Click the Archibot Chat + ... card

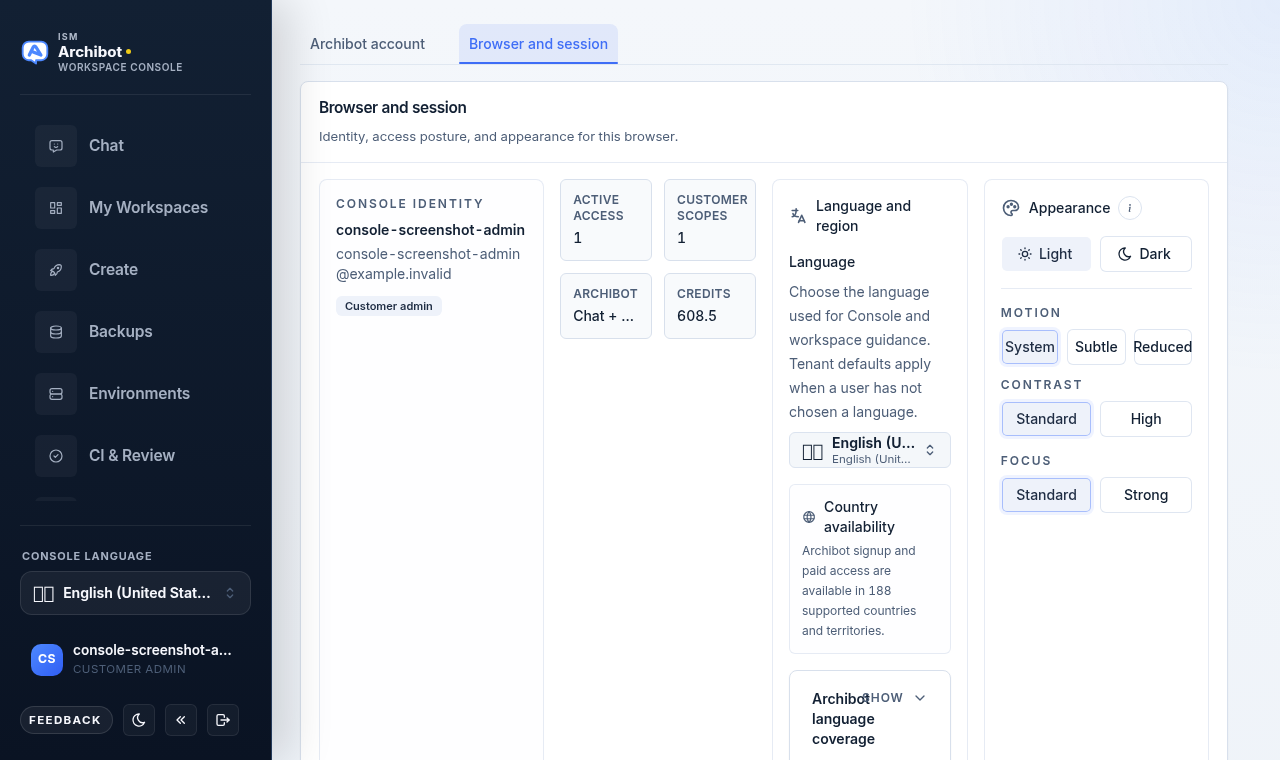coord(606,306)
